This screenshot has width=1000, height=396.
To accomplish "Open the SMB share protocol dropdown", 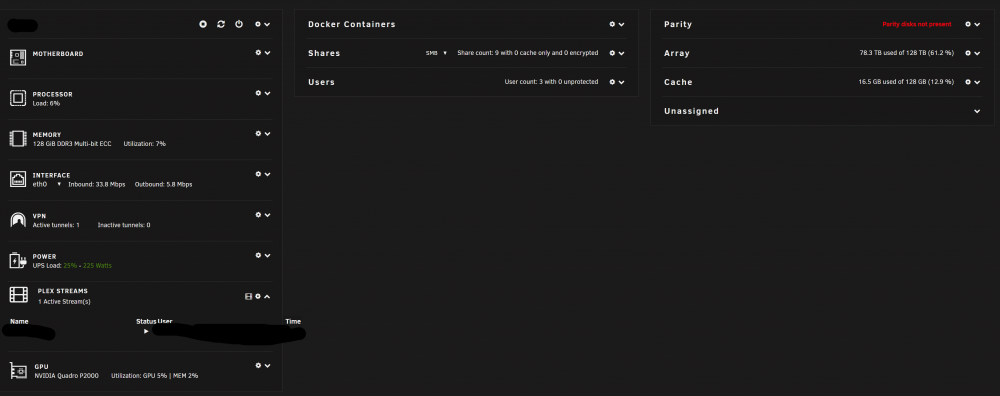I will [x=436, y=53].
